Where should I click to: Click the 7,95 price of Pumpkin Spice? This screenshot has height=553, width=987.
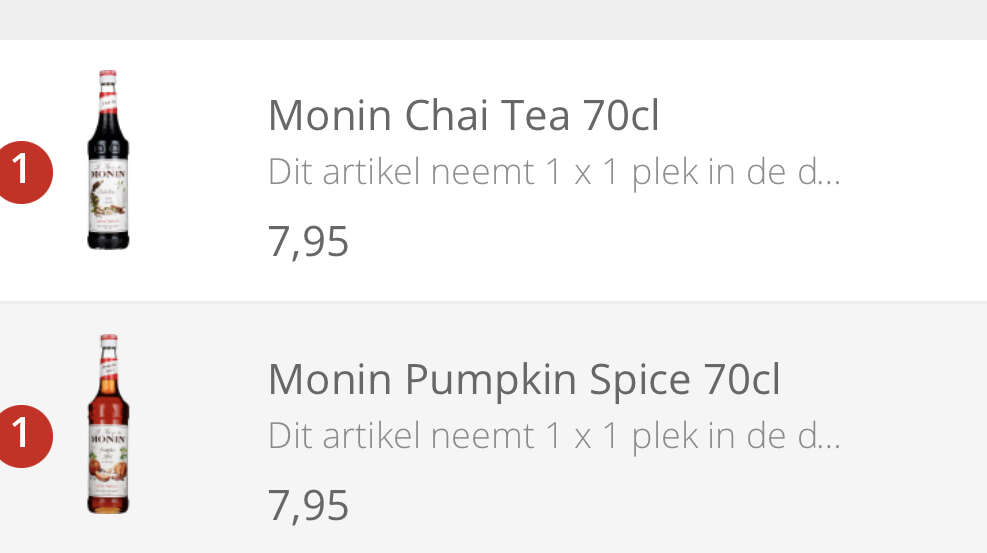tap(308, 506)
